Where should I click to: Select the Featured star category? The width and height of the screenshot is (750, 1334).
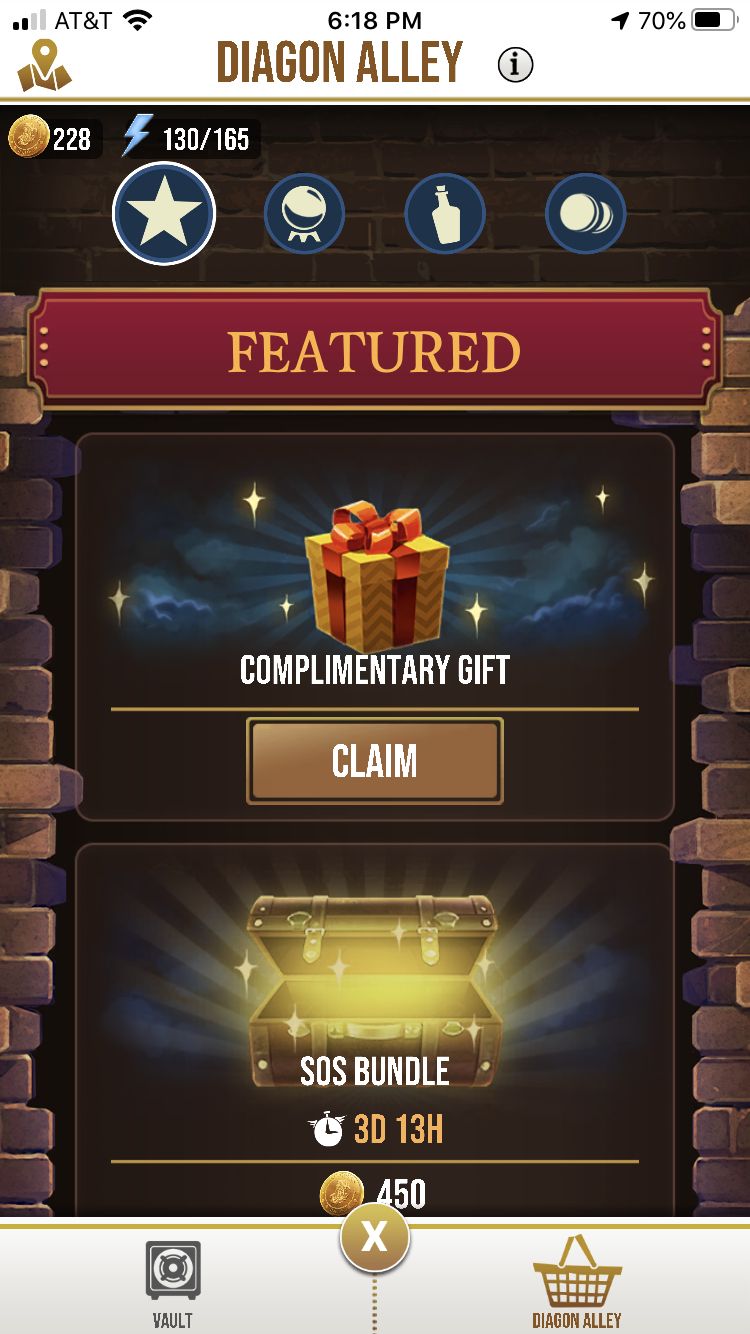(164, 213)
